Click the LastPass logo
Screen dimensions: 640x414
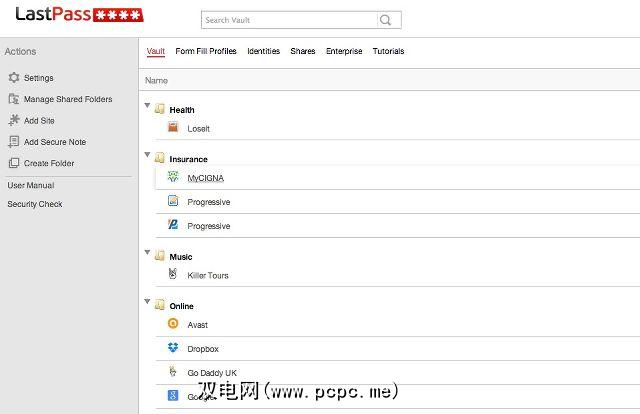[x=80, y=15]
